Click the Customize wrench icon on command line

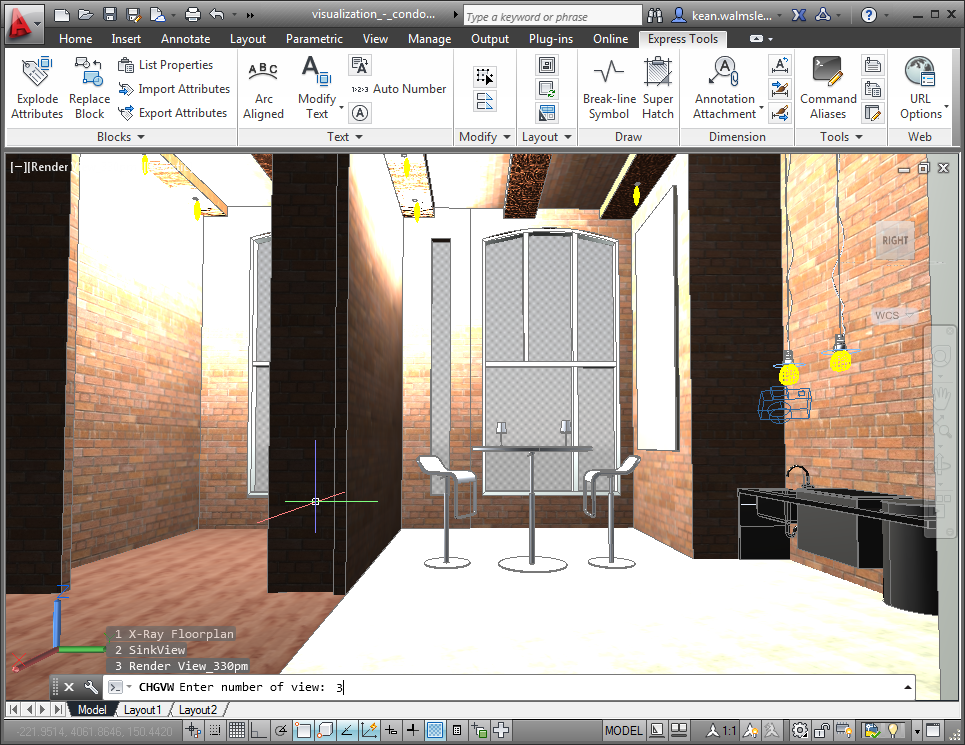tap(91, 687)
